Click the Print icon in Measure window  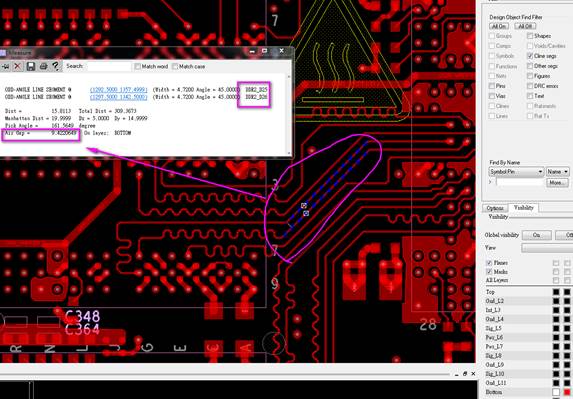pos(43,66)
